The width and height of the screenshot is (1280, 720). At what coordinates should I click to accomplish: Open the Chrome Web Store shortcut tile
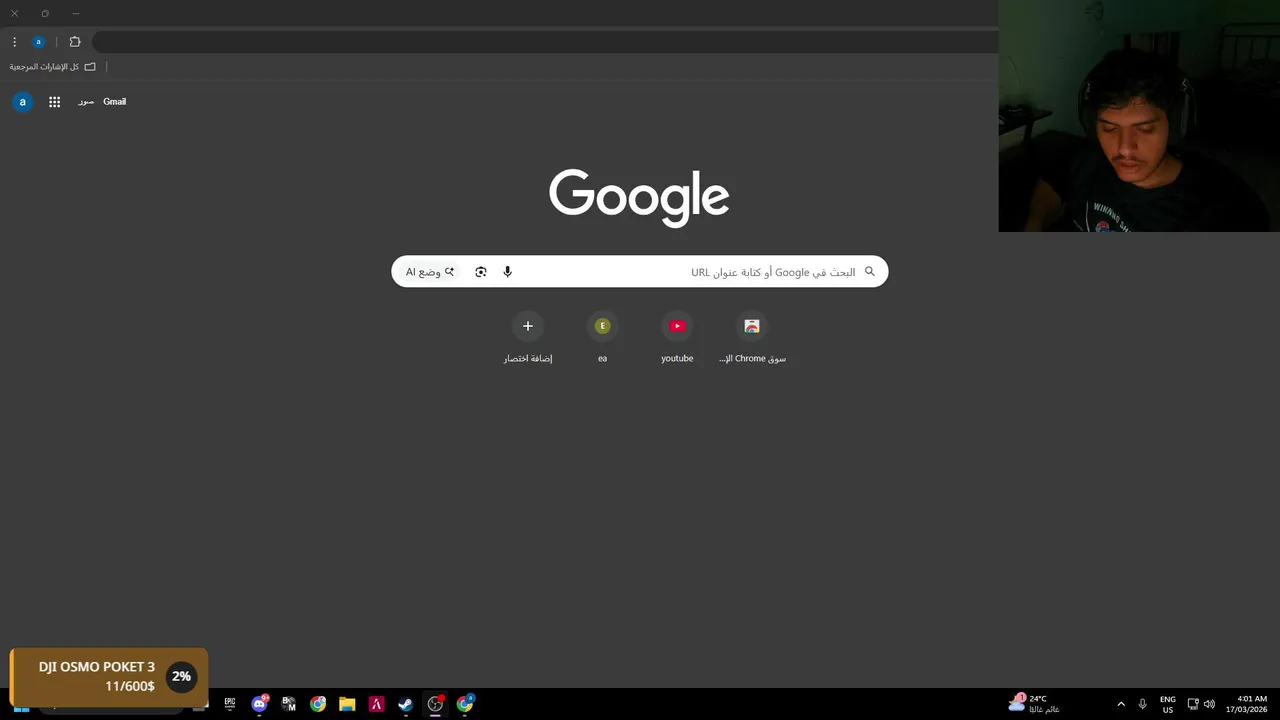tap(752, 338)
